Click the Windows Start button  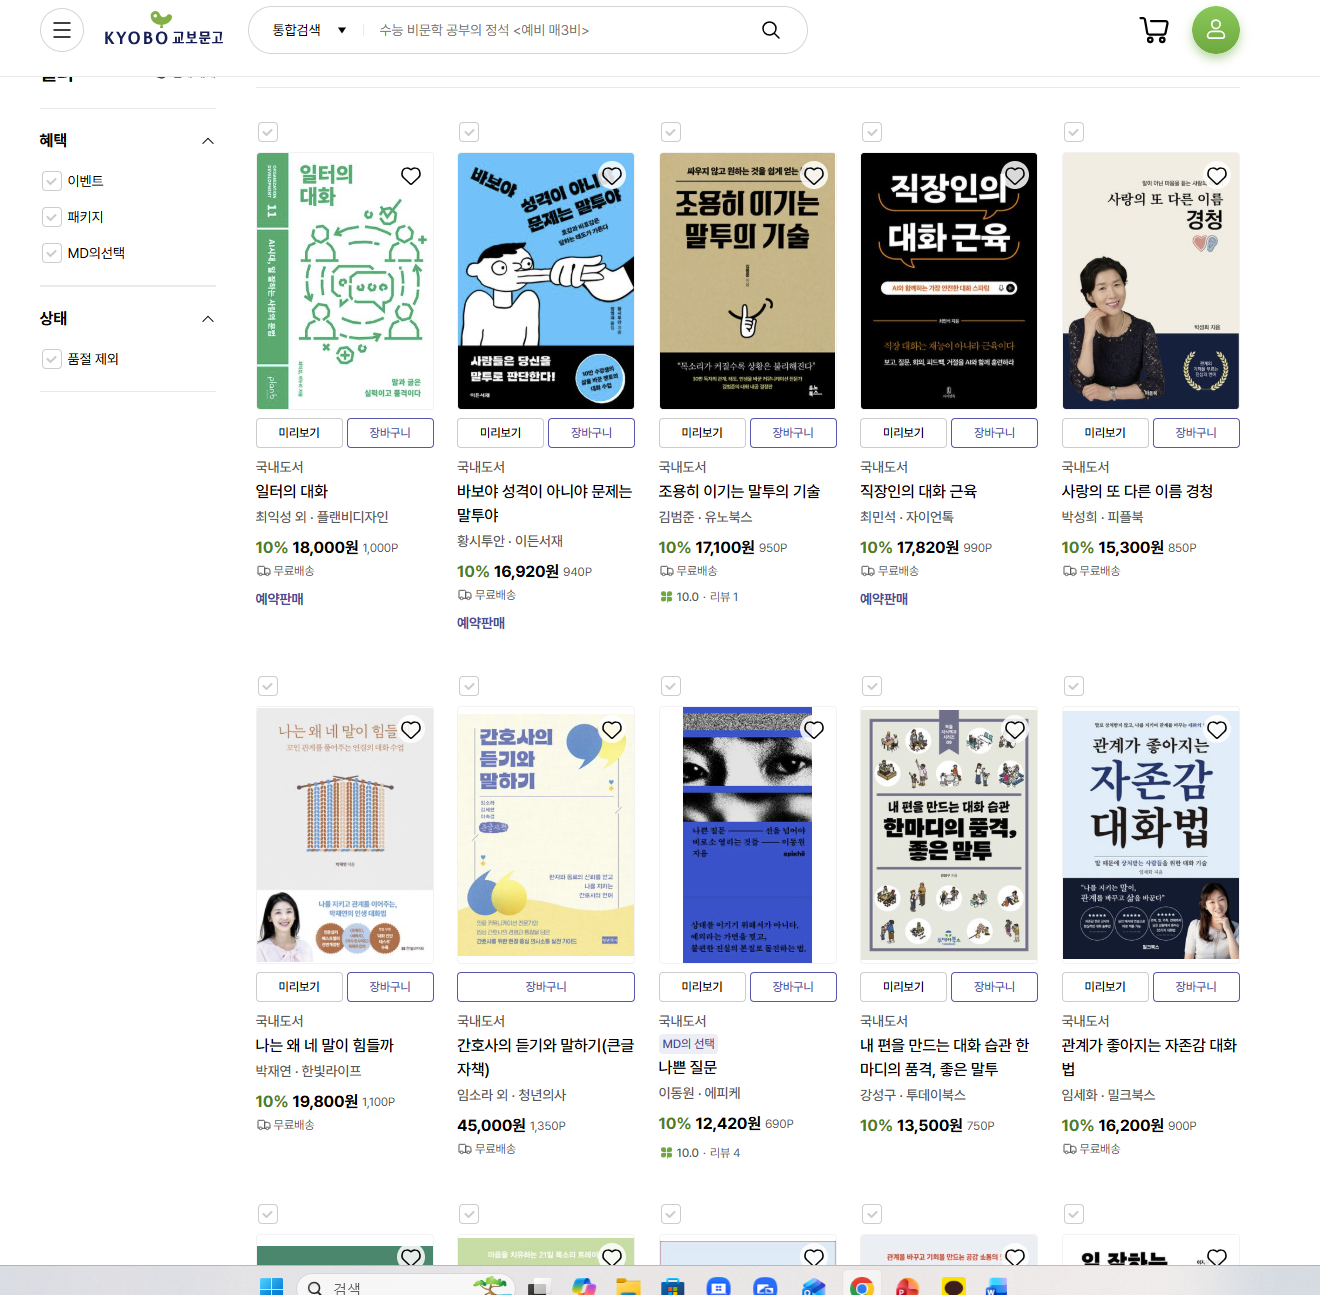tap(271, 1286)
